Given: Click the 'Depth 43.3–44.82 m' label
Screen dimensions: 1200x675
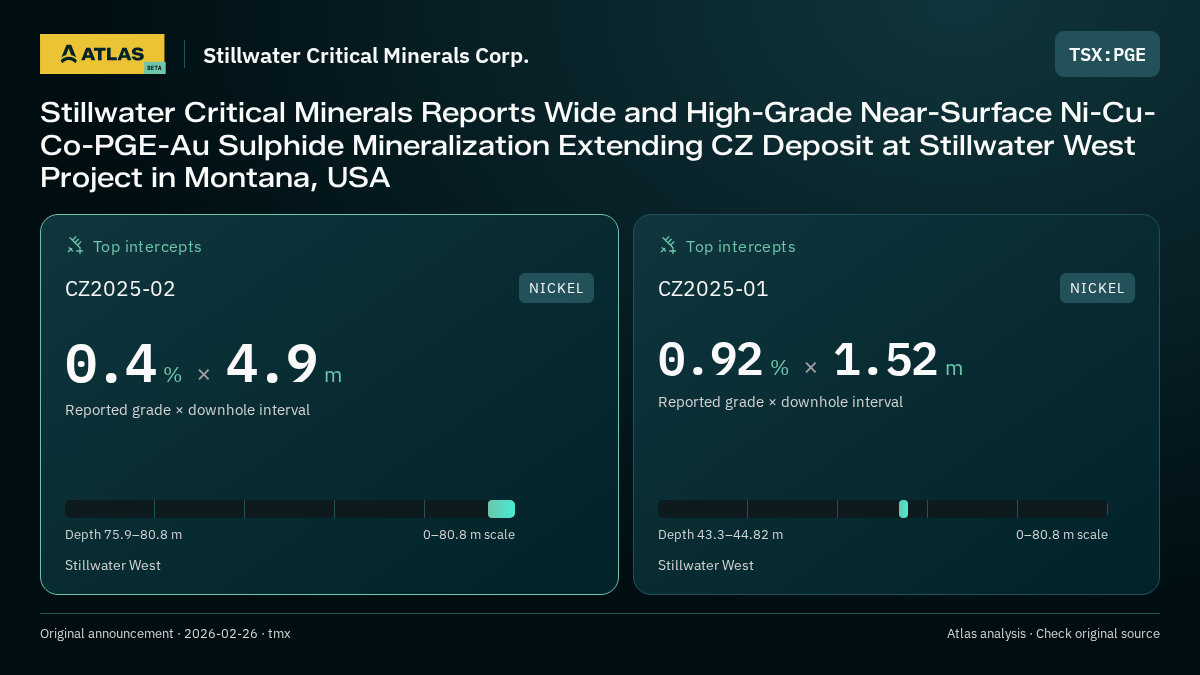Looking at the screenshot, I should pos(720,535).
